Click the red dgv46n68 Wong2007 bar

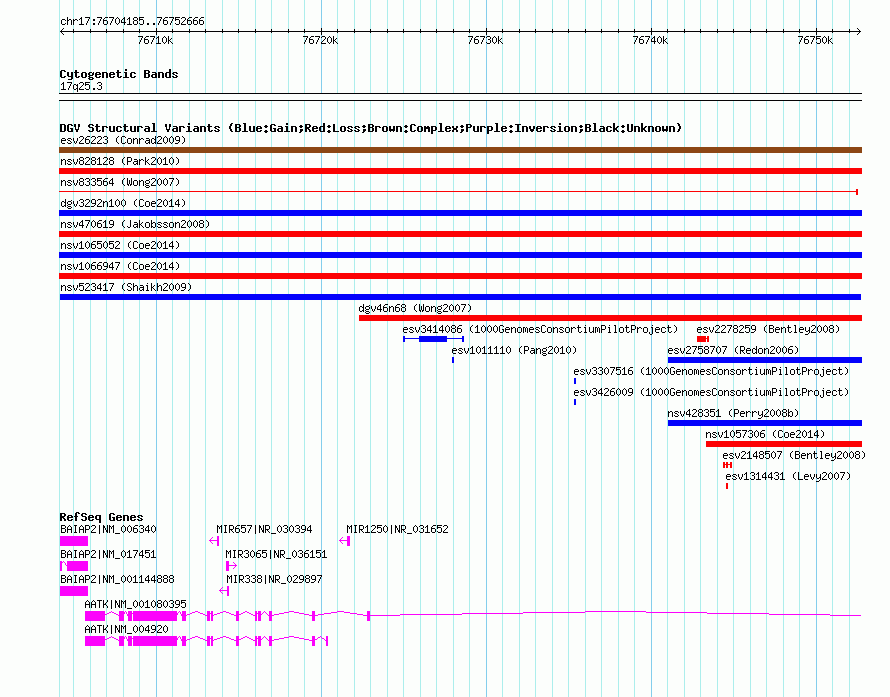point(610,318)
